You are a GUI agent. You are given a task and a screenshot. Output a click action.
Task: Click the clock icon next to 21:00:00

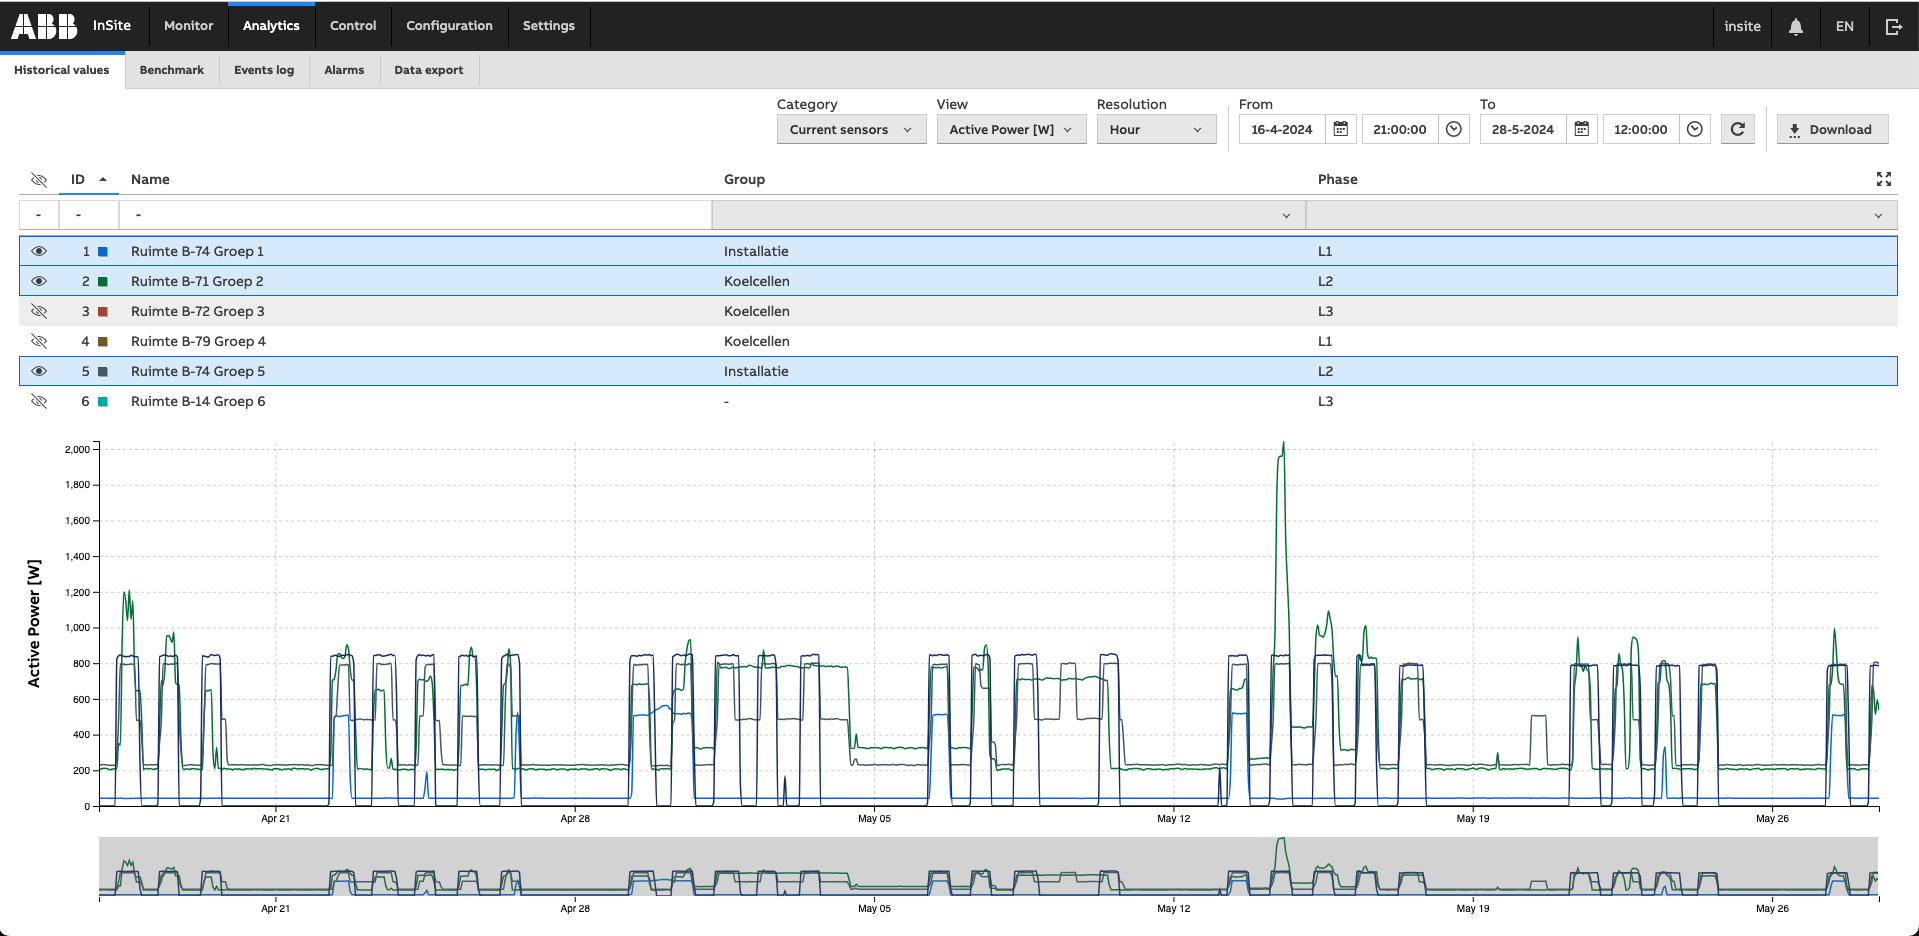[x=1454, y=129]
